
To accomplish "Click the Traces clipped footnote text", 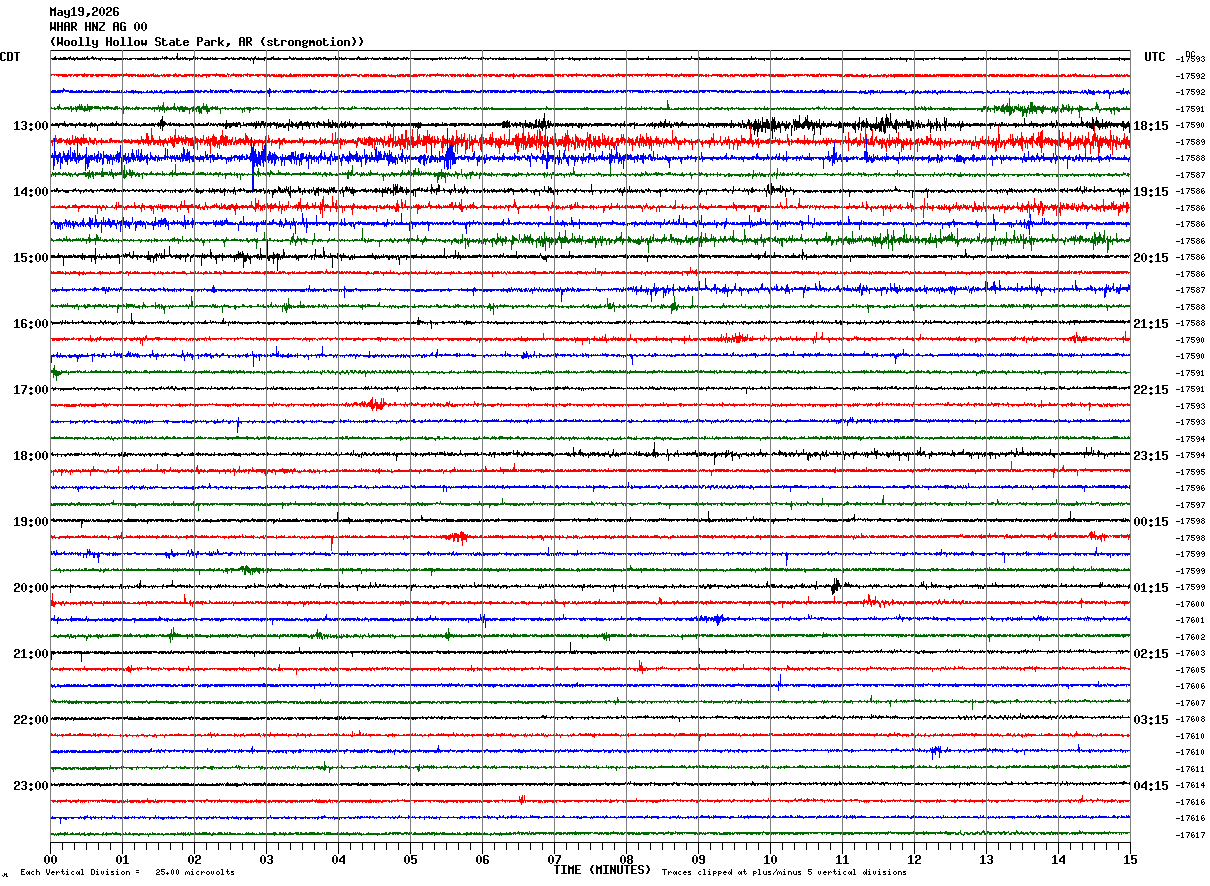I will click(784, 872).
